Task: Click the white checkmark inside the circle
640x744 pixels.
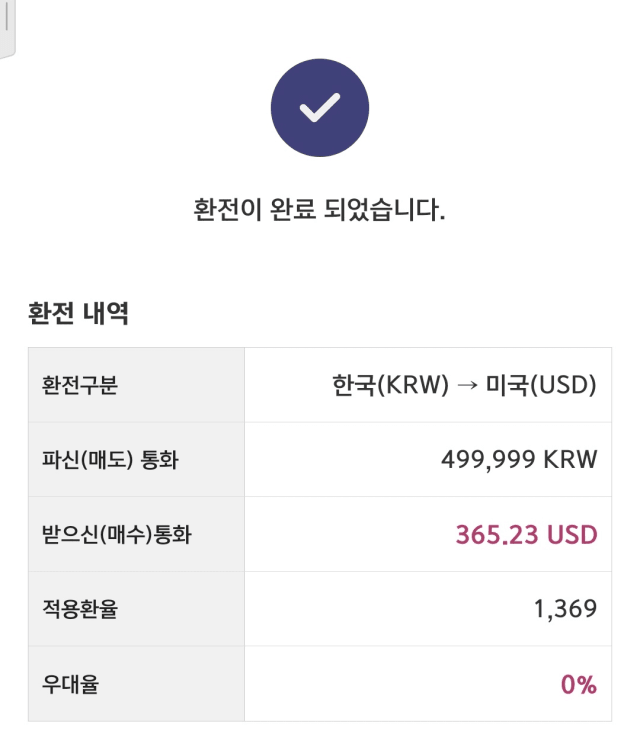Action: click(320, 108)
